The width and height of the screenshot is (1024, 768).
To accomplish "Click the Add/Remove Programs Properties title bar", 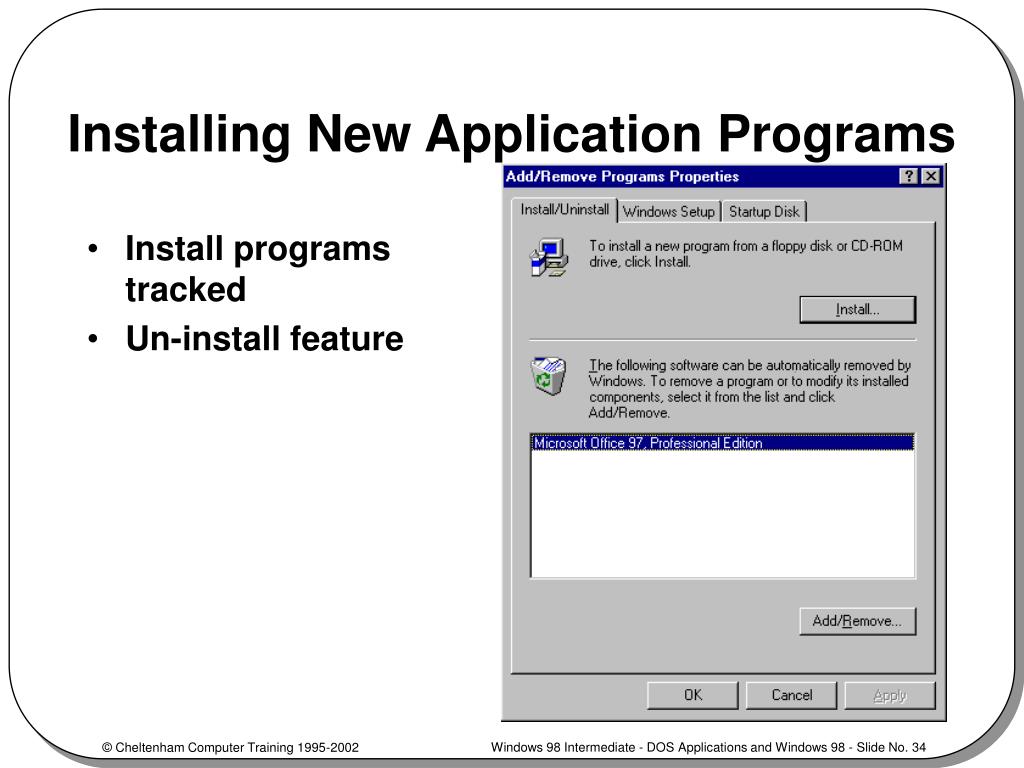I will (724, 176).
